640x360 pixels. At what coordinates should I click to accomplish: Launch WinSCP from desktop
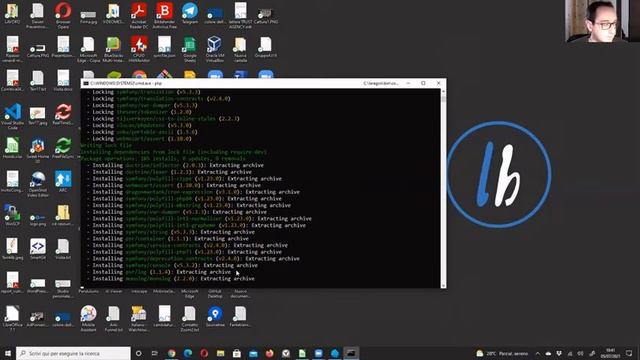12,215
